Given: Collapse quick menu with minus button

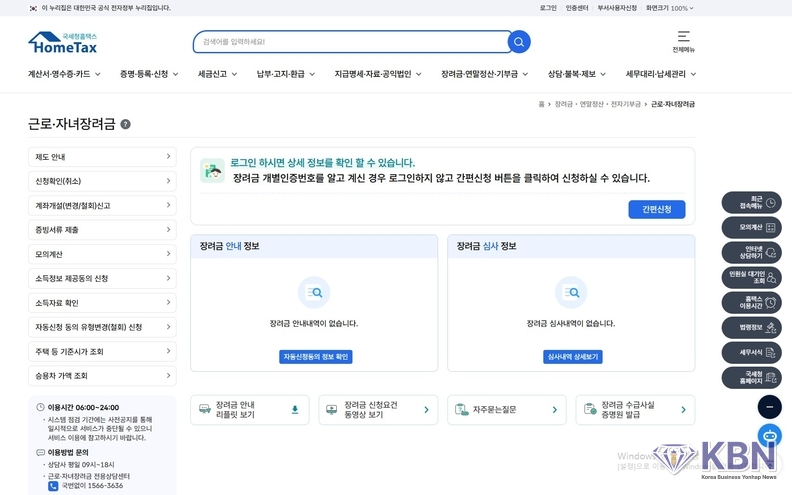Looking at the screenshot, I should (x=768, y=407).
